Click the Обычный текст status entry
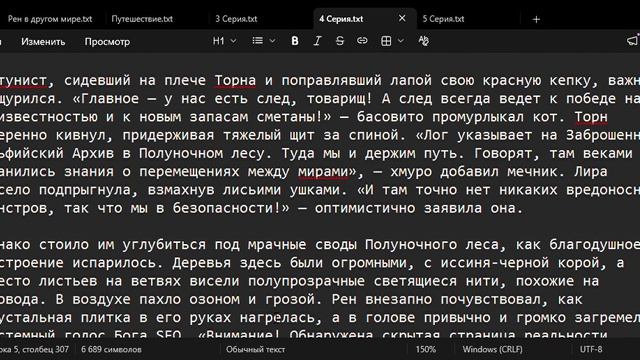This screenshot has height=360, width=640. tap(256, 349)
